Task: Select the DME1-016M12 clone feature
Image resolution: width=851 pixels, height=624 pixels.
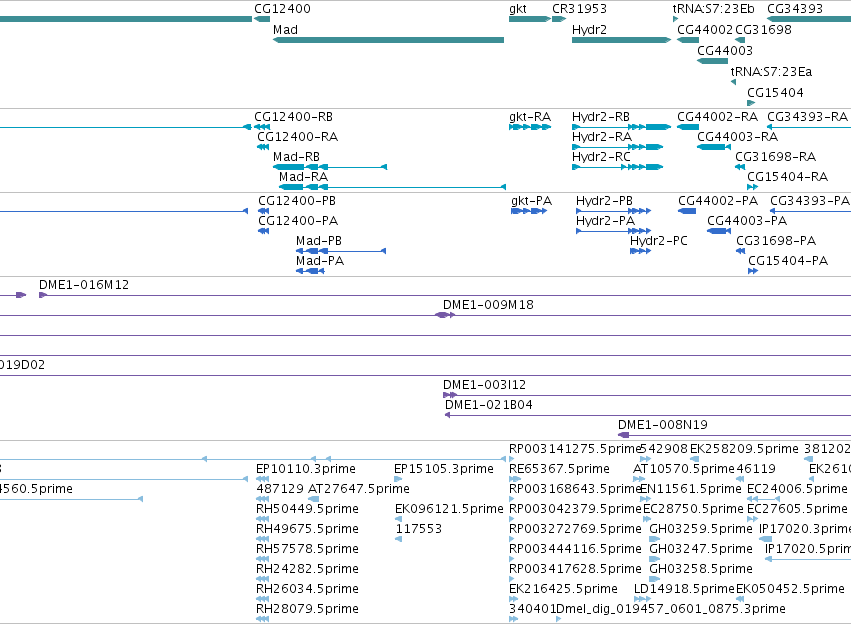Action: tap(445, 295)
